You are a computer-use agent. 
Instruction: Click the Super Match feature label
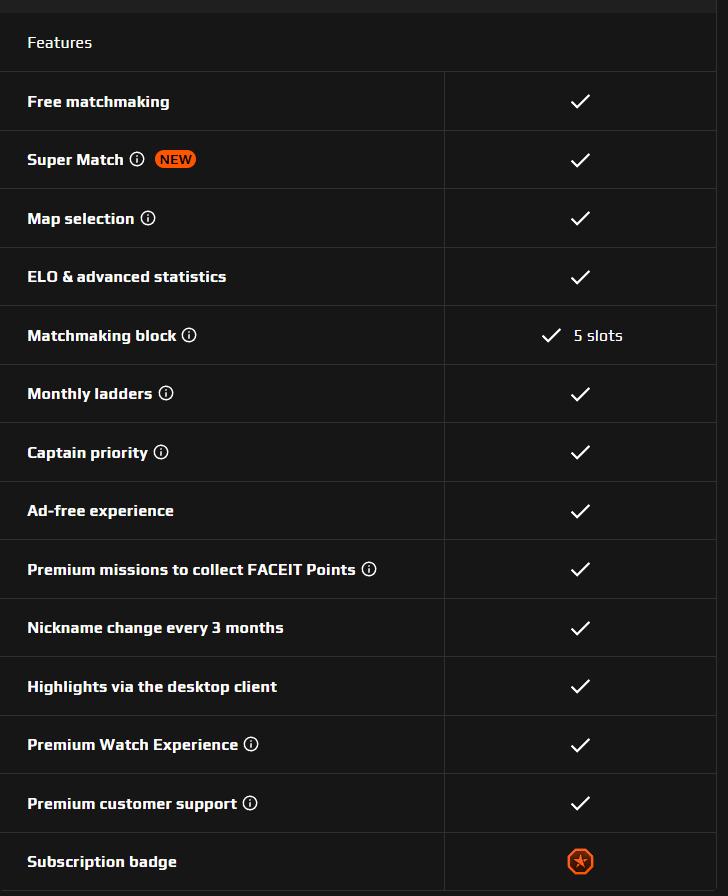(x=75, y=159)
